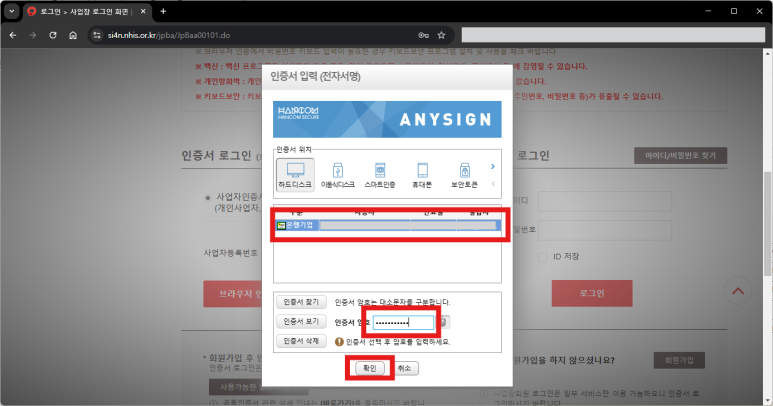Show next certificate location options
The height and width of the screenshot is (406, 773).
coord(492,167)
